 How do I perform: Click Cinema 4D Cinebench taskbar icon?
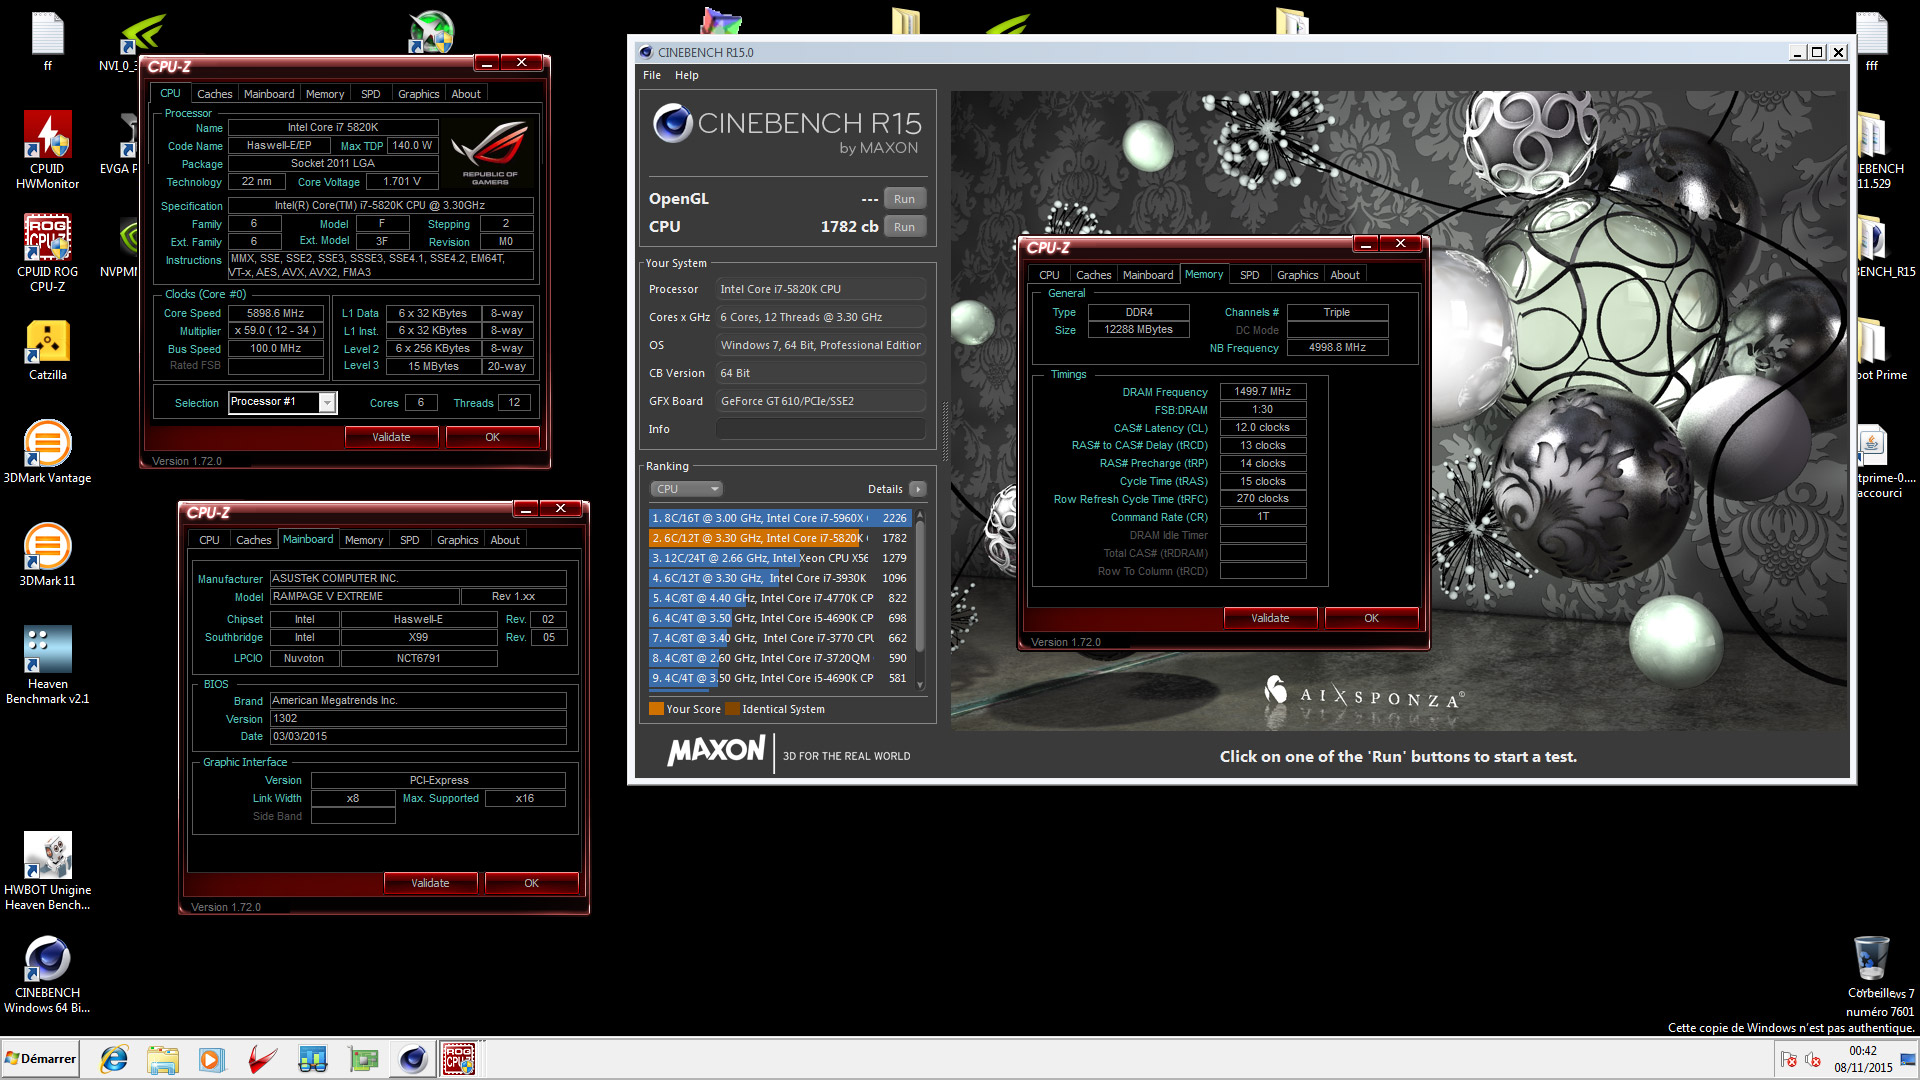click(x=412, y=1059)
